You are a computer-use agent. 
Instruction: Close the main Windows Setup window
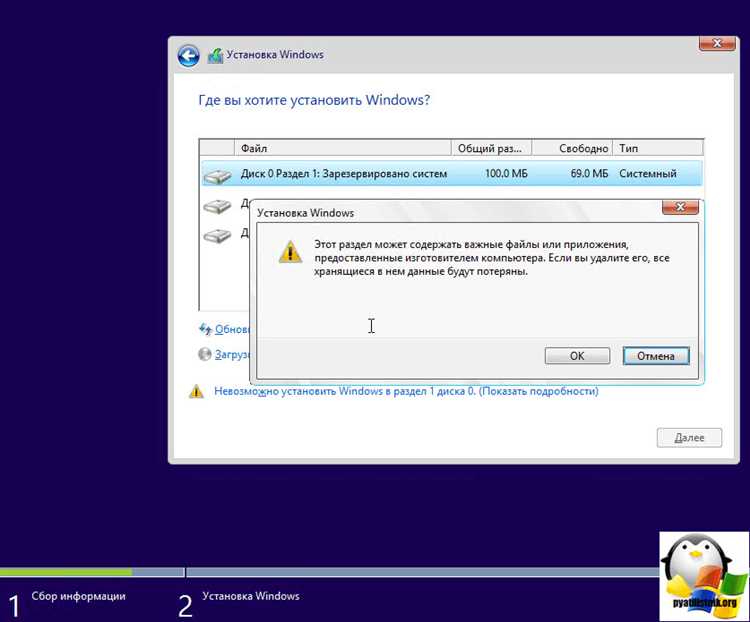(717, 44)
